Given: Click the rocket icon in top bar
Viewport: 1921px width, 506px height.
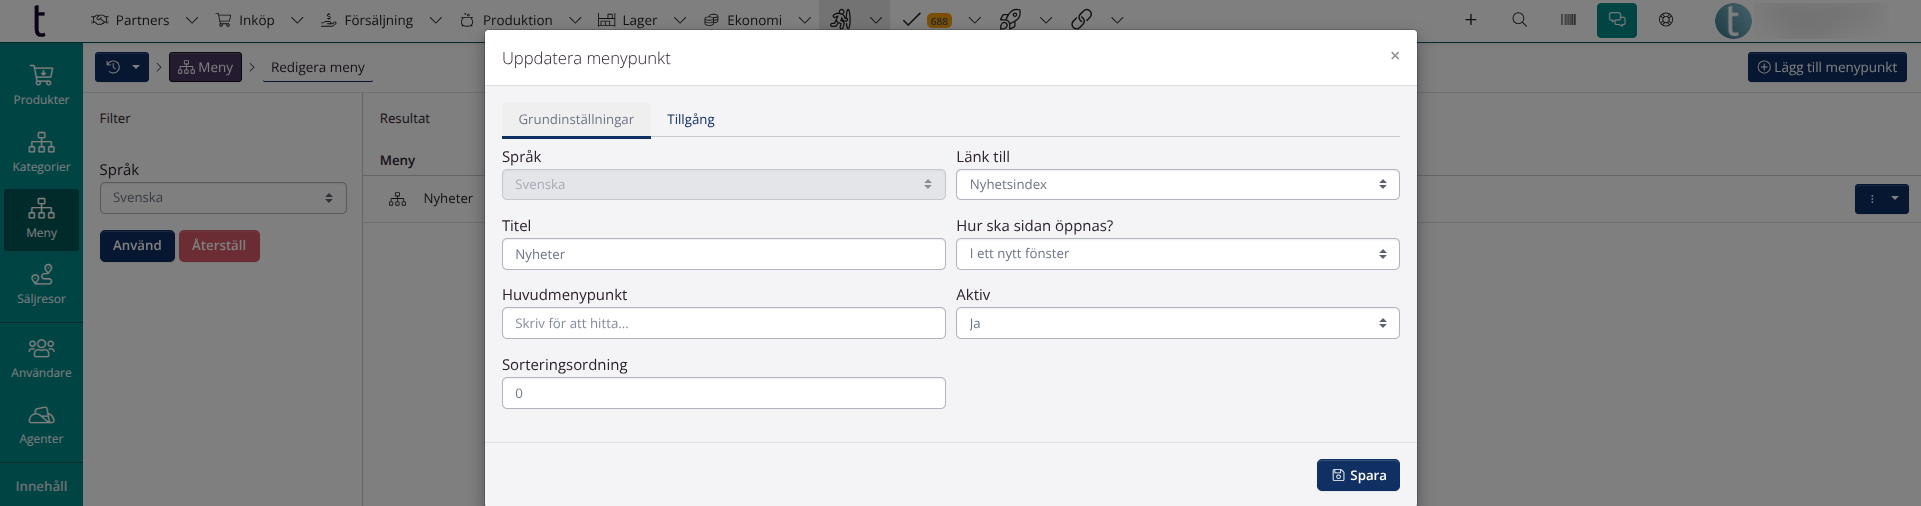Looking at the screenshot, I should [x=1010, y=20].
